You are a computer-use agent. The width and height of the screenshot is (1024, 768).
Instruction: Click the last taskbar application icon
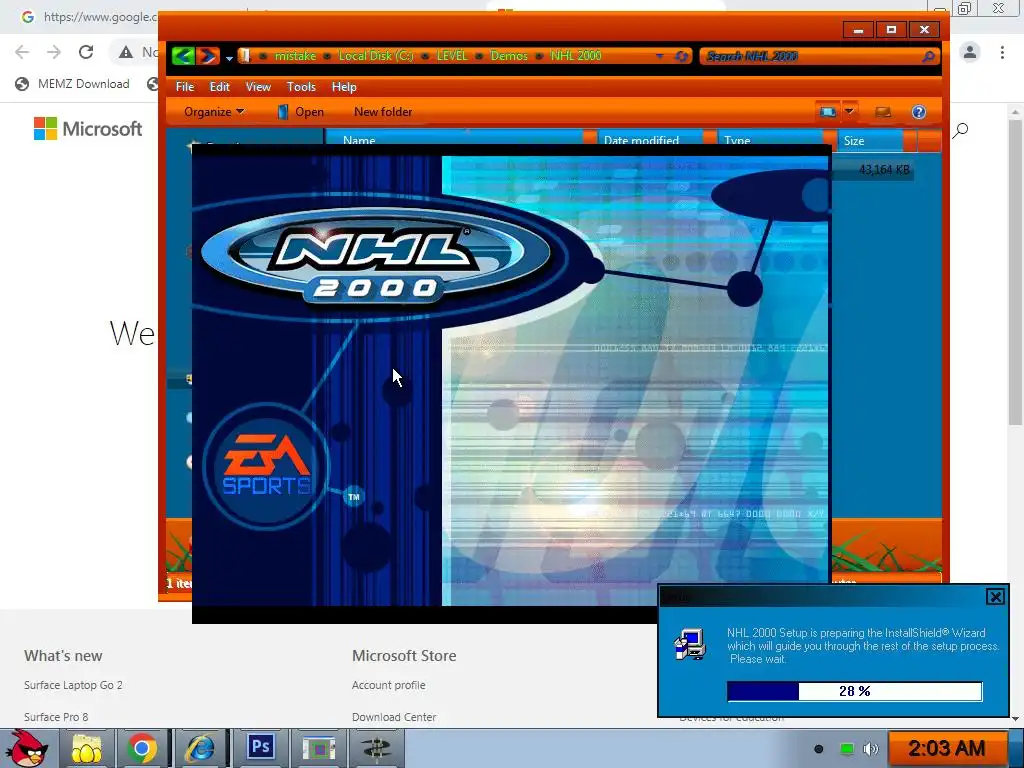(x=377, y=748)
